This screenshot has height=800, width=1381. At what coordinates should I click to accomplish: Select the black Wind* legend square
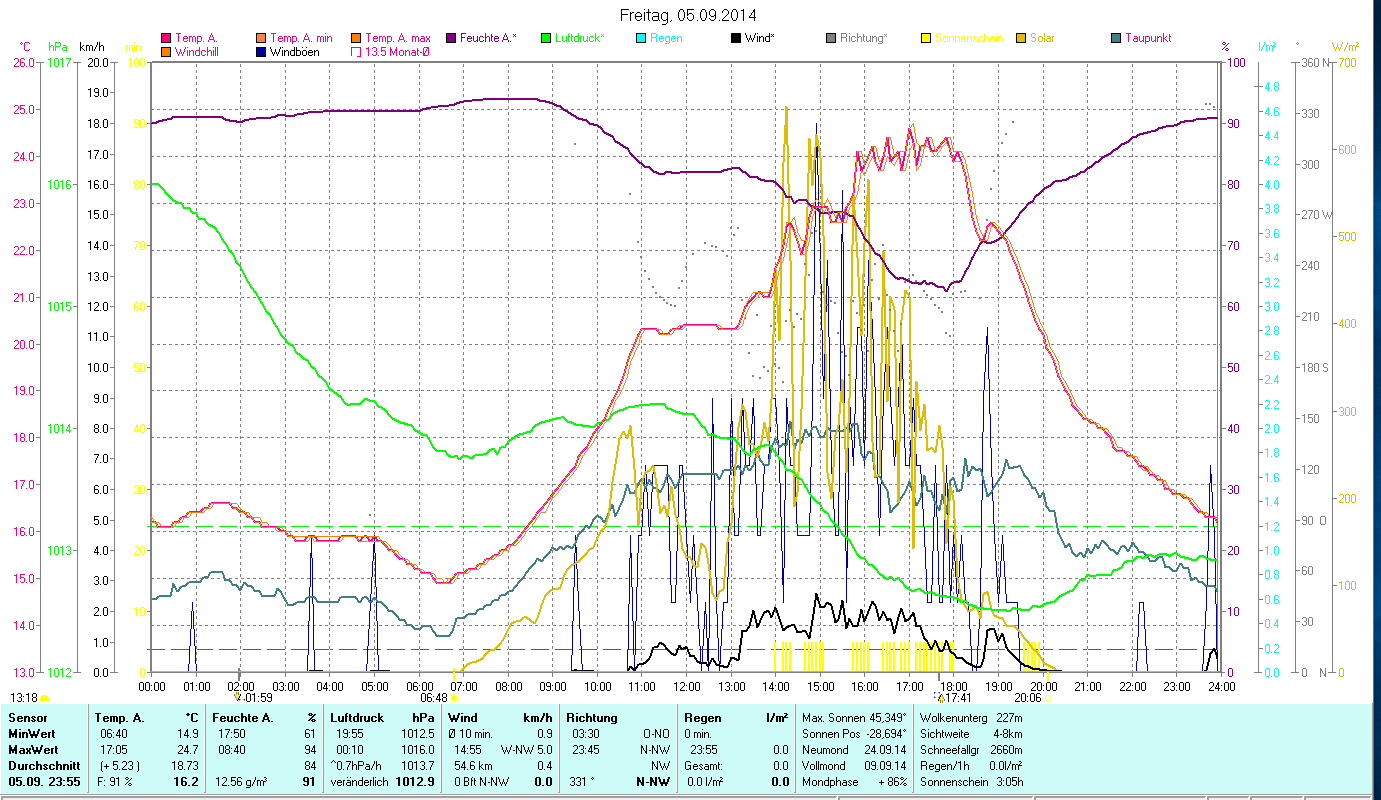pyautogui.click(x=736, y=38)
